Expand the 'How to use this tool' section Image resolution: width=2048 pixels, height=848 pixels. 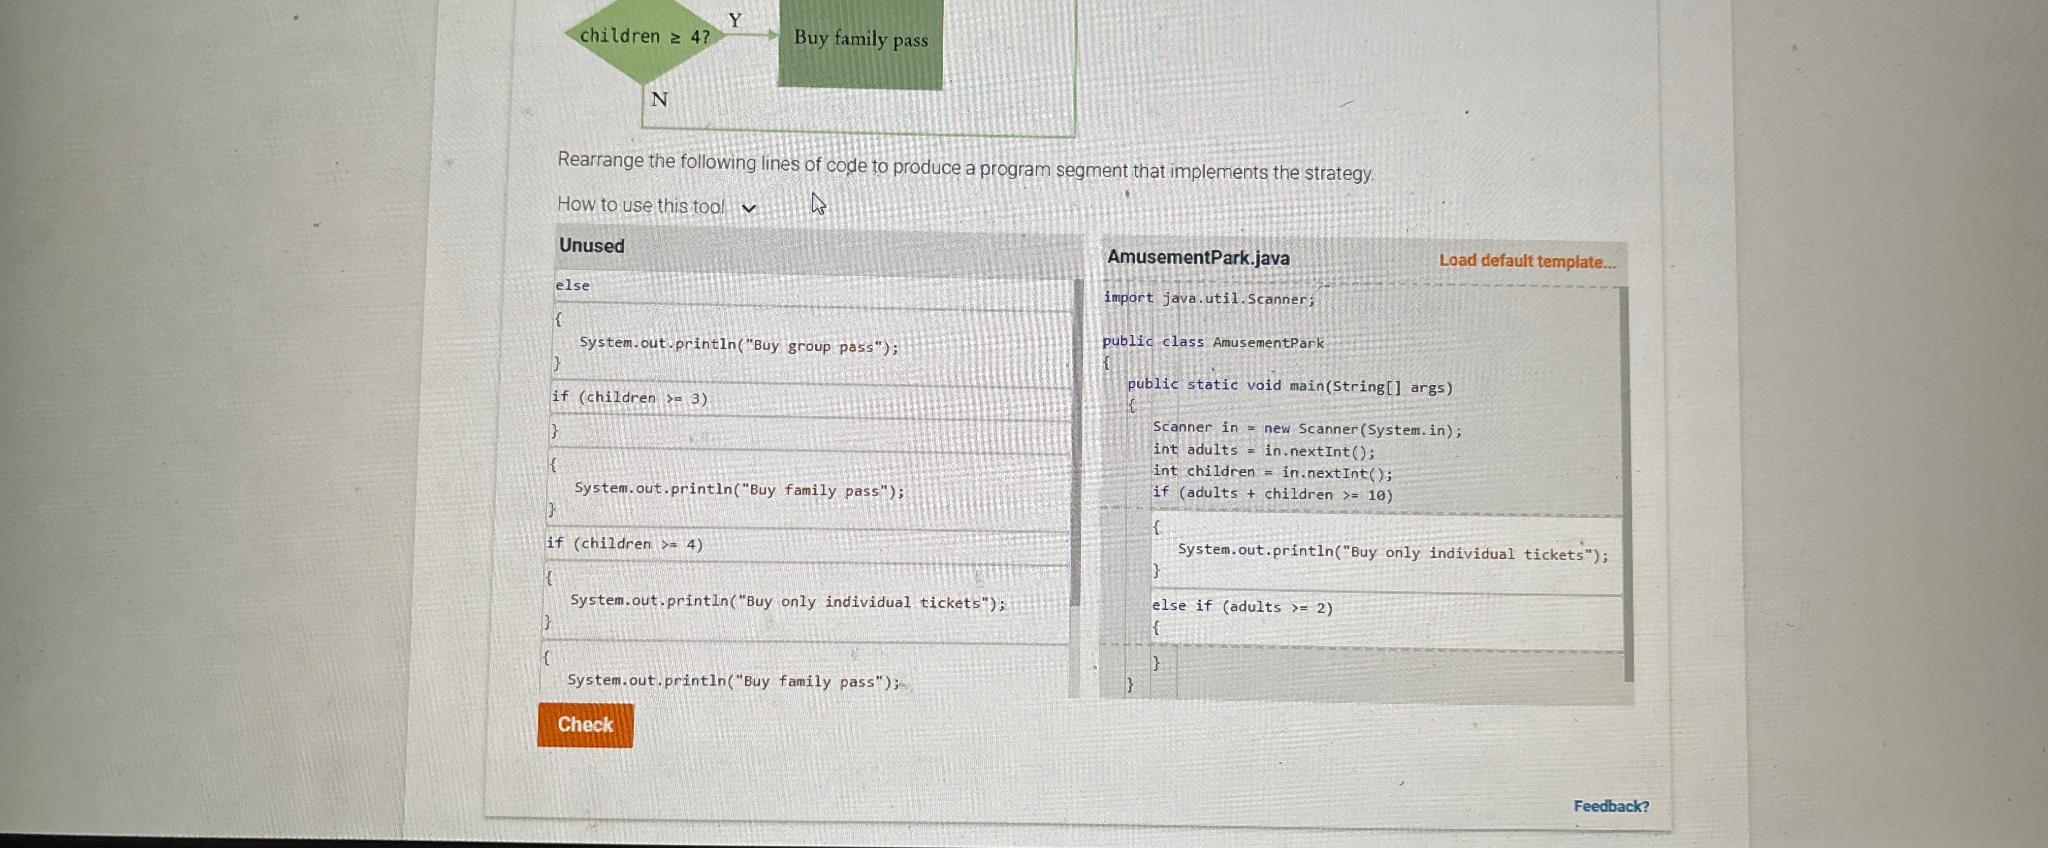657,206
